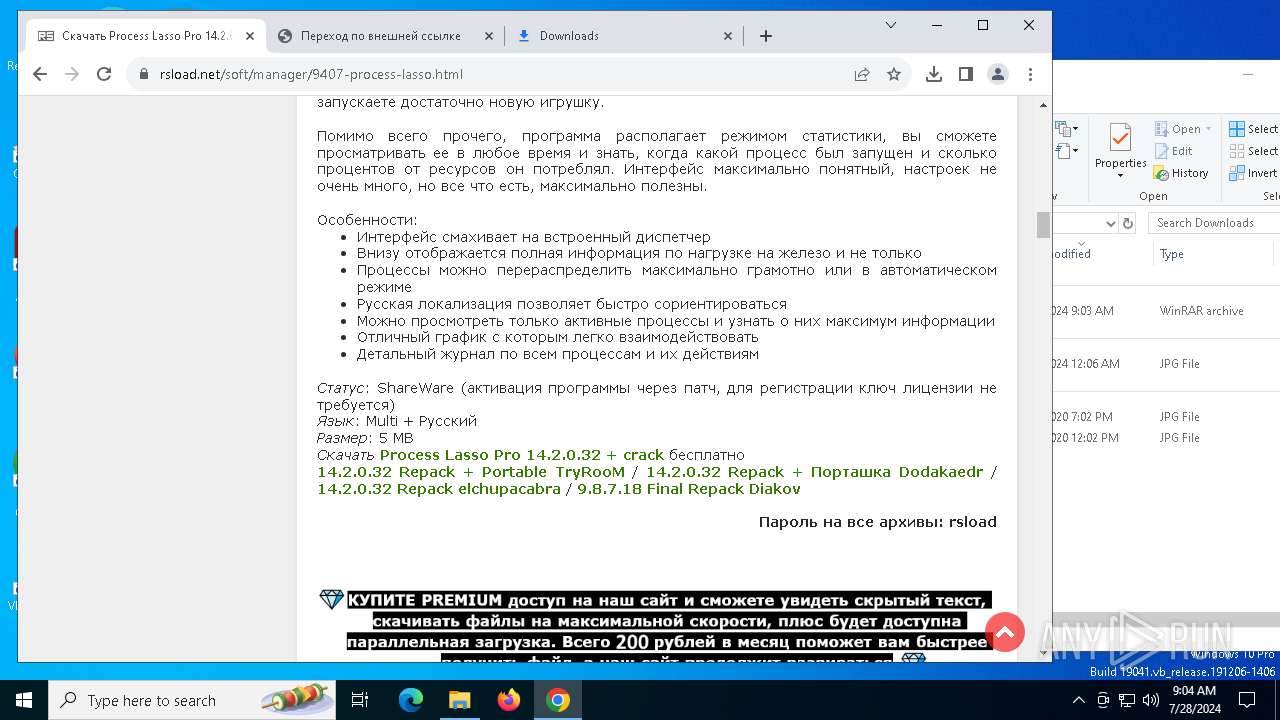
Task: Click the Search Downloads box in Explorer
Action: (1214, 223)
